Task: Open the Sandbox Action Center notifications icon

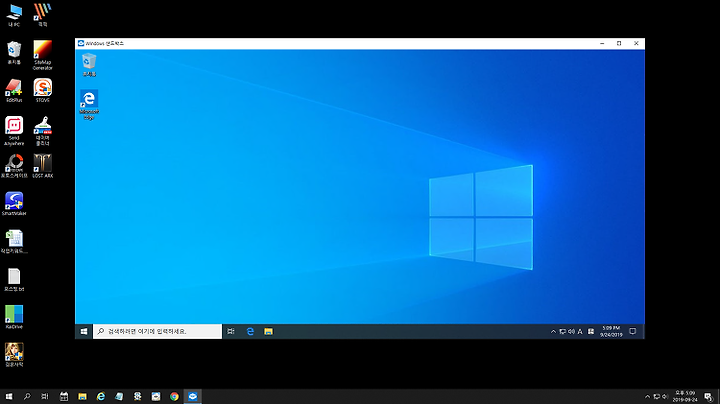Action: (x=633, y=331)
